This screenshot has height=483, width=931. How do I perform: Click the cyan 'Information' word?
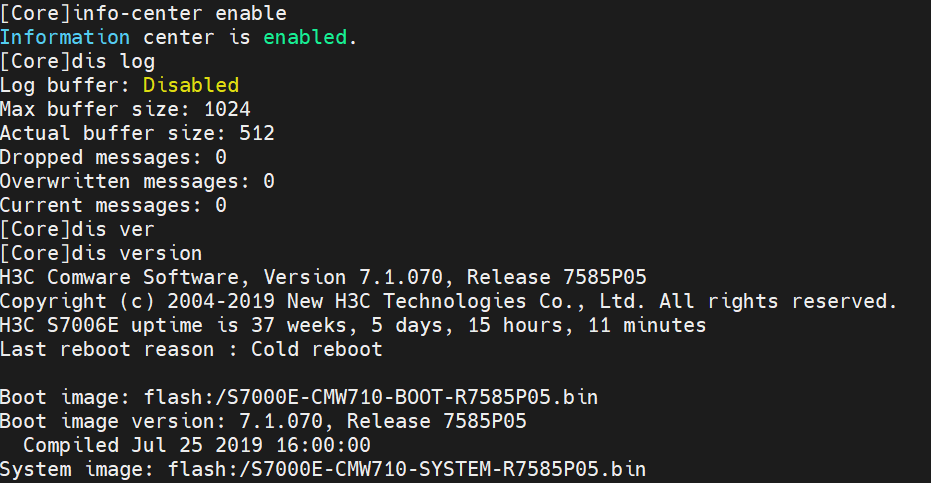click(x=65, y=37)
